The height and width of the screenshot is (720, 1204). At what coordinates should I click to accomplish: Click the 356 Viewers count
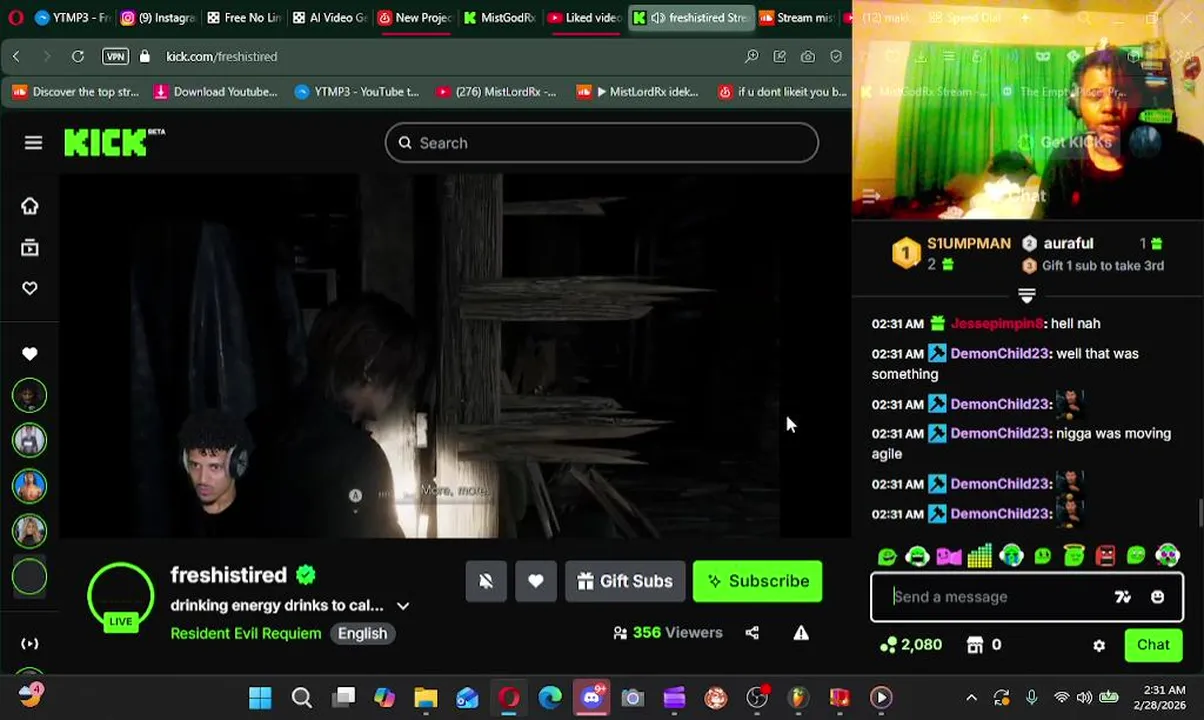pyautogui.click(x=667, y=633)
